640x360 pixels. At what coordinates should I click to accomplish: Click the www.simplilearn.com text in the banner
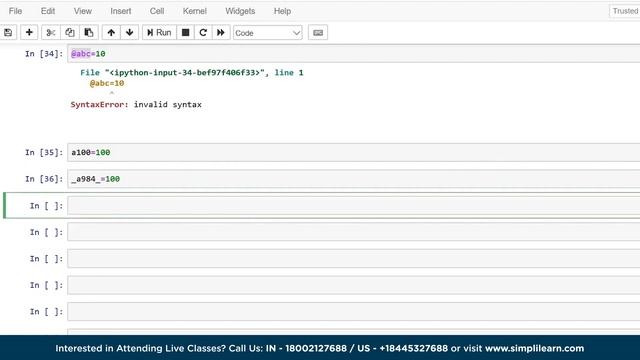coord(534,348)
